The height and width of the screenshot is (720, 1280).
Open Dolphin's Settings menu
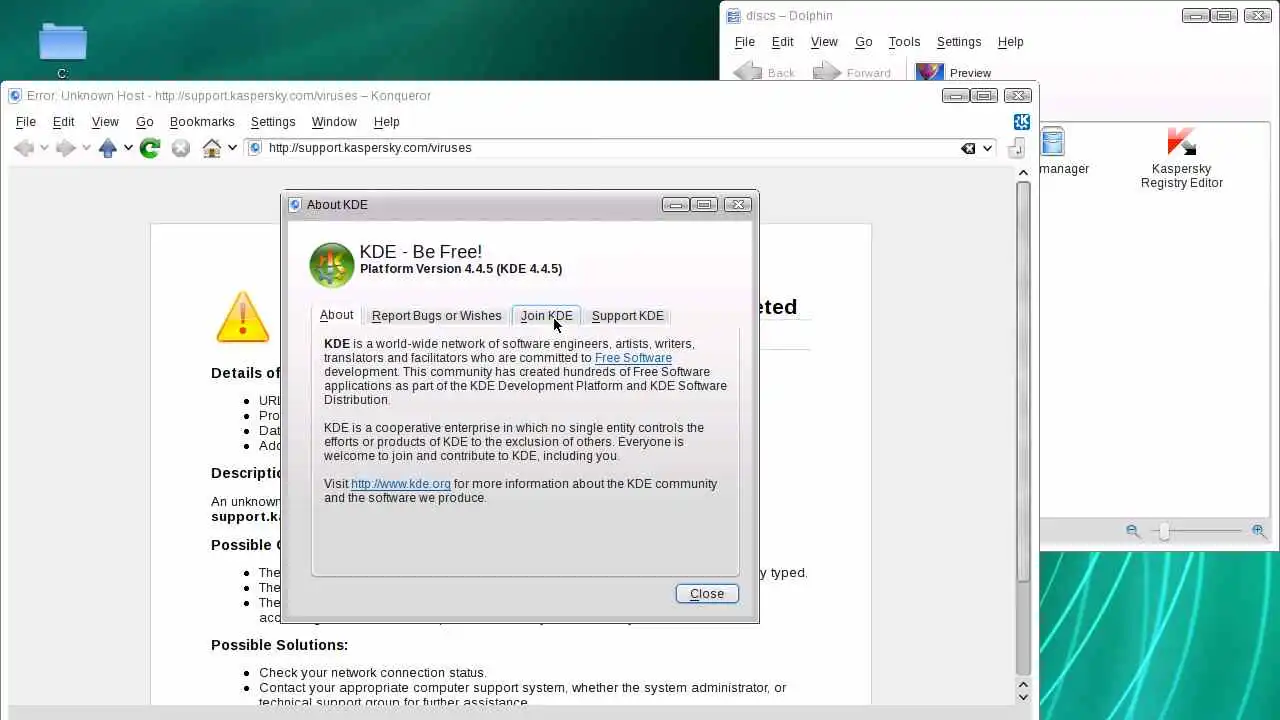tap(958, 42)
